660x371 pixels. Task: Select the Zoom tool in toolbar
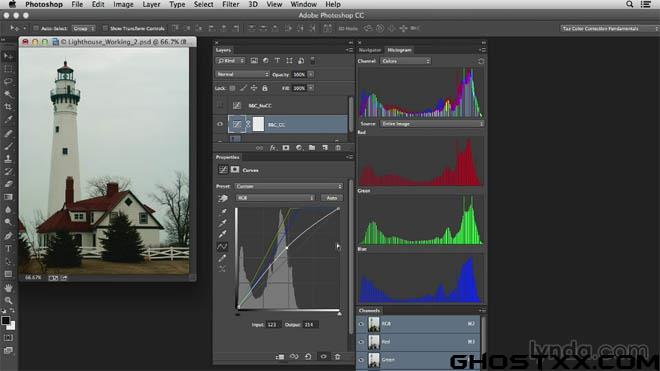click(x=8, y=301)
